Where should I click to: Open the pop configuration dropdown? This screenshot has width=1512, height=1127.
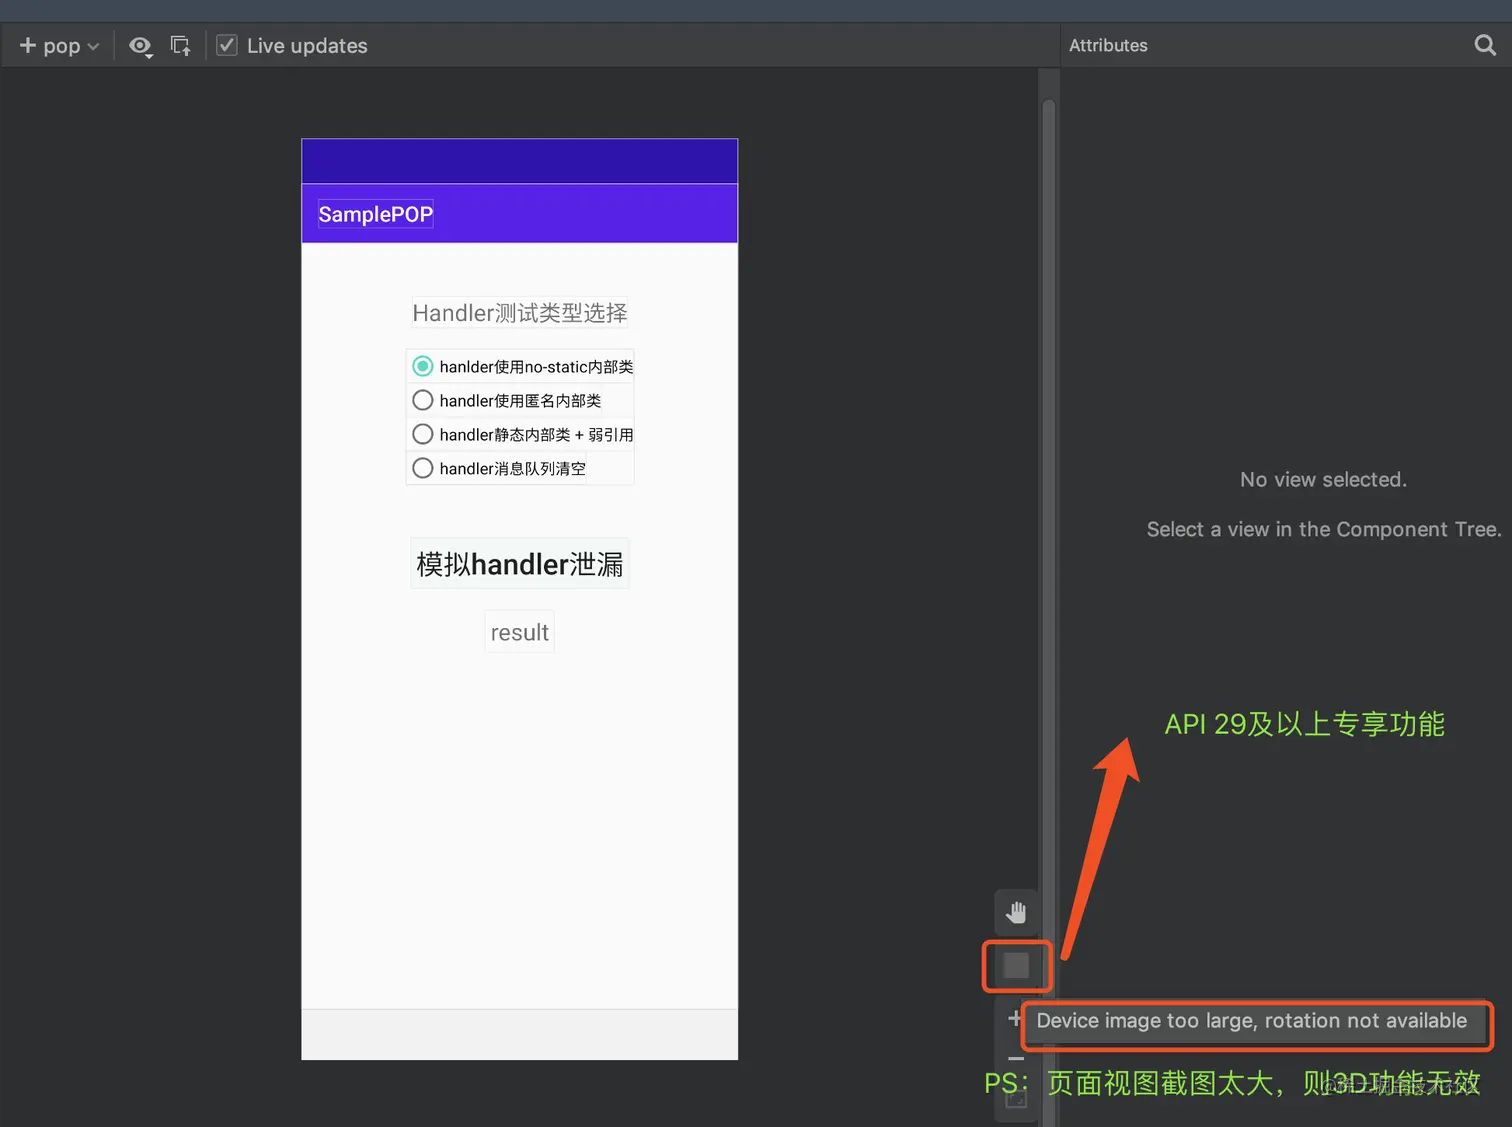click(x=63, y=45)
